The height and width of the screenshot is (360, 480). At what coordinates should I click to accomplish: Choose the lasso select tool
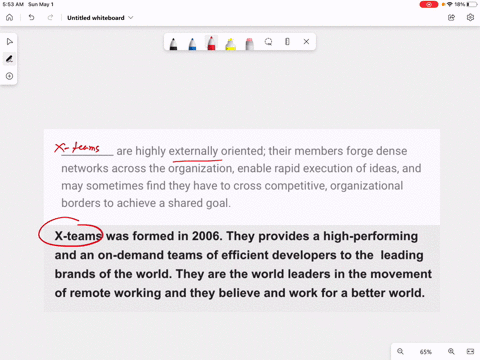tap(268, 42)
